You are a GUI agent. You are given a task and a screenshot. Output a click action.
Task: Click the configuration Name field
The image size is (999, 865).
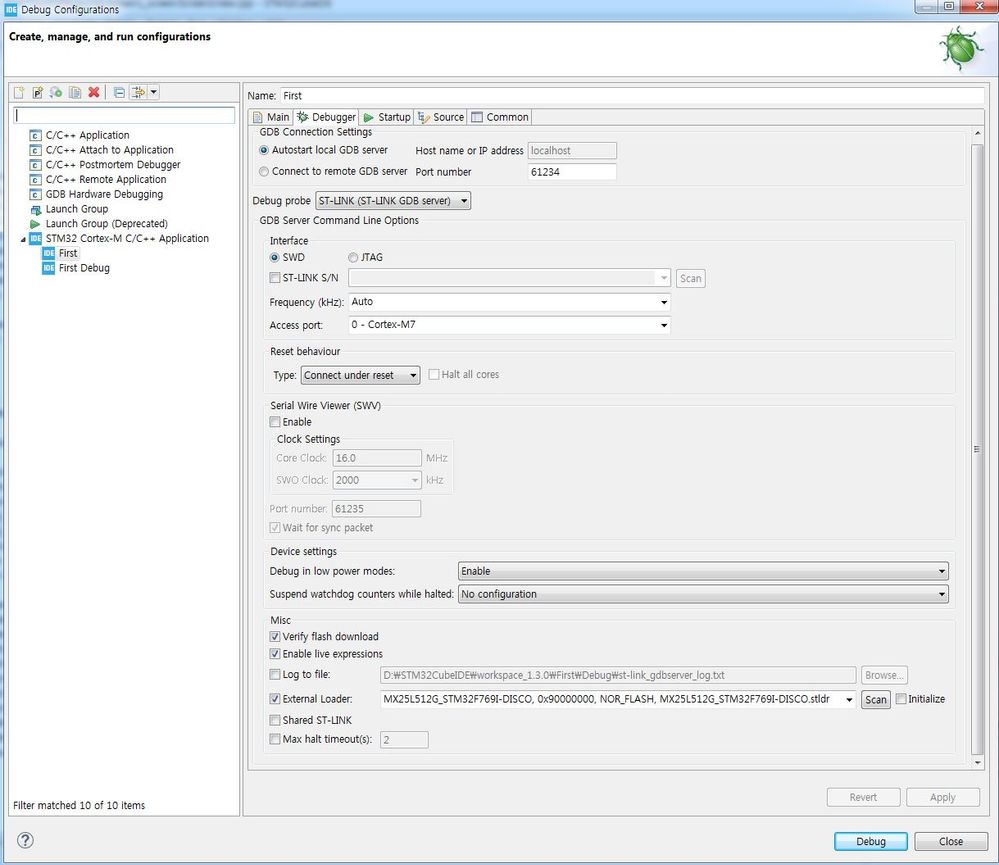632,96
